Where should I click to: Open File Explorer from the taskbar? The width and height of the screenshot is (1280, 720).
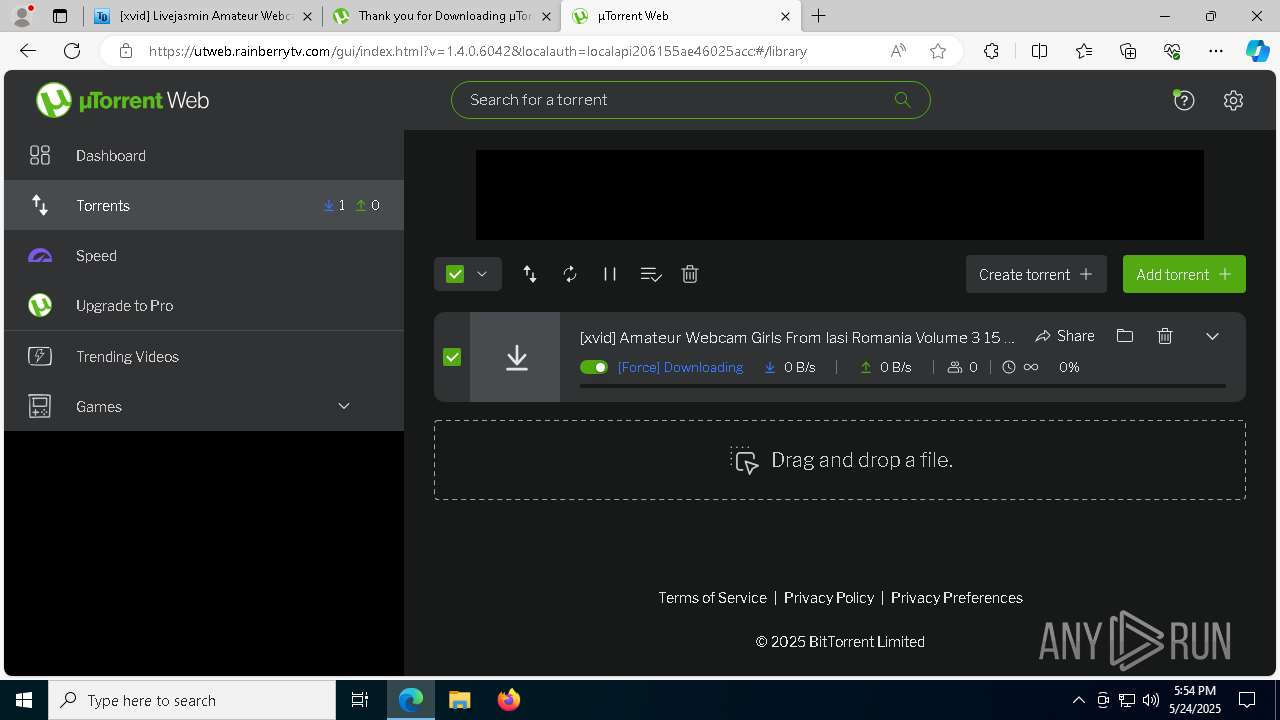[460, 700]
